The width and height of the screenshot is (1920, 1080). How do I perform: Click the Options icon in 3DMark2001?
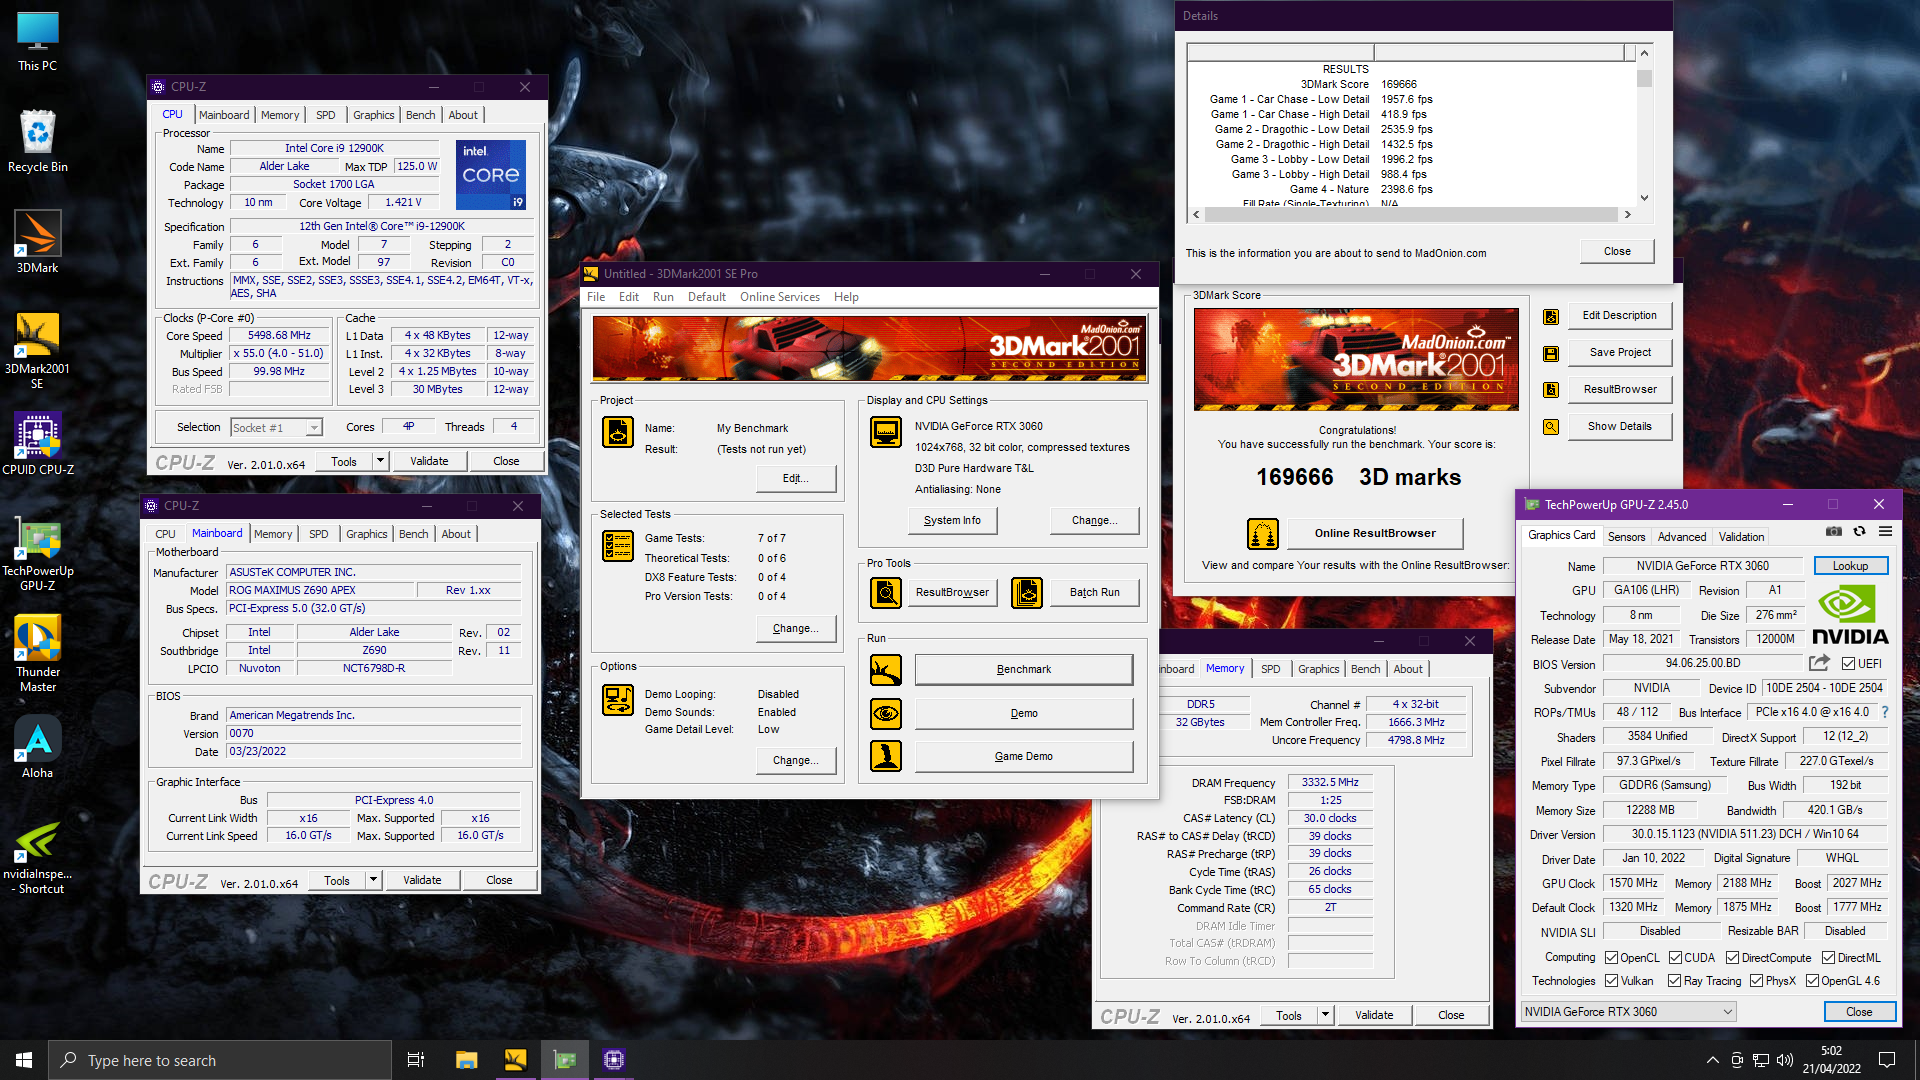[x=618, y=700]
